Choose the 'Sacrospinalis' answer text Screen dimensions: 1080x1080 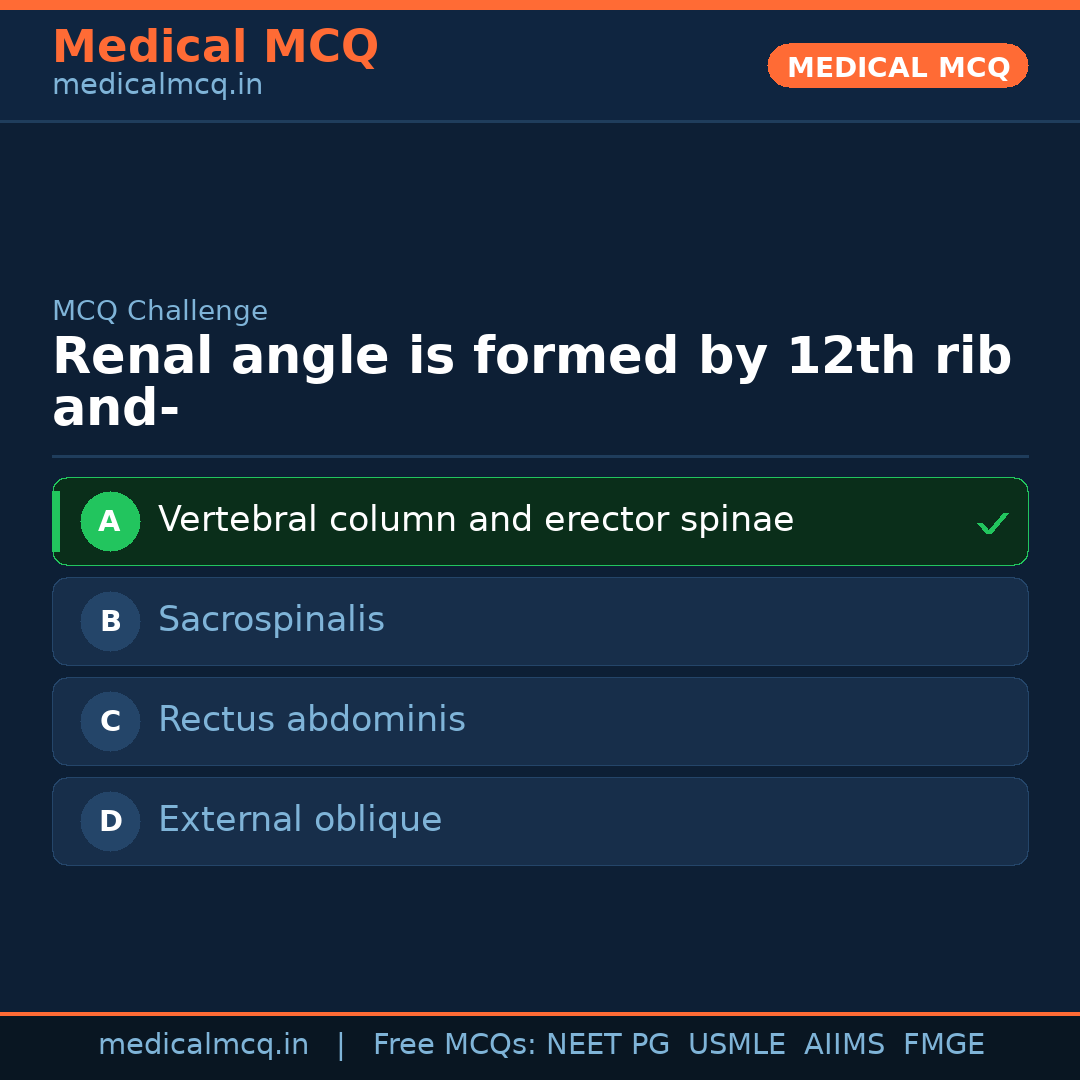[271, 620]
